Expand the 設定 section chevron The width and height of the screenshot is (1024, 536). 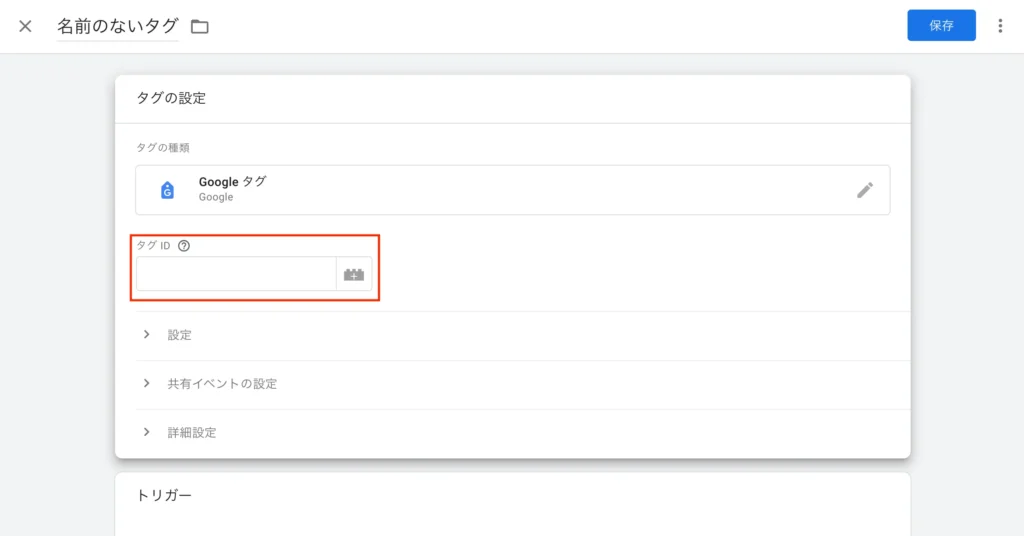146,334
